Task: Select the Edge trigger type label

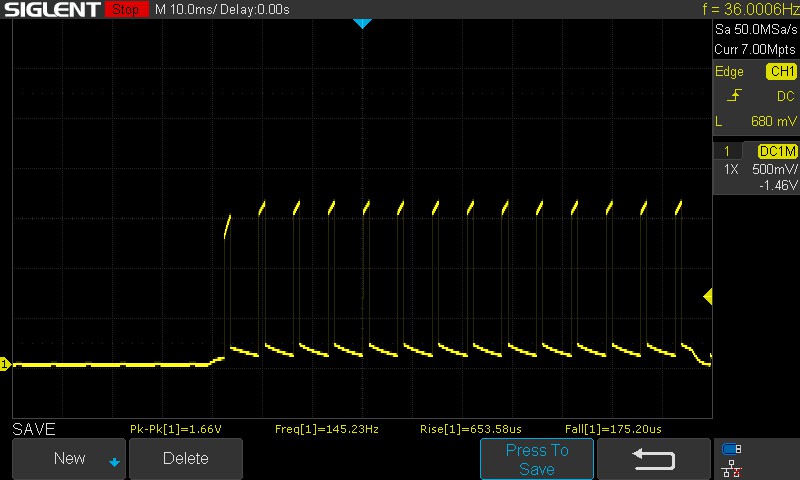Action: pos(729,72)
